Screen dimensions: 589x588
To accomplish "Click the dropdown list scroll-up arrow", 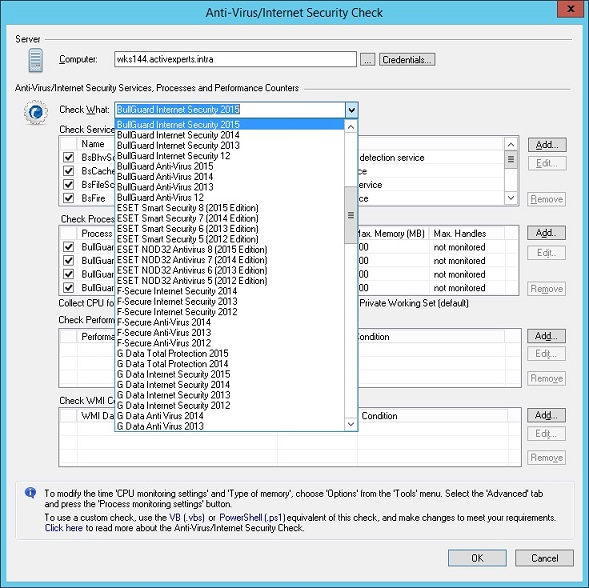I will click(351, 127).
